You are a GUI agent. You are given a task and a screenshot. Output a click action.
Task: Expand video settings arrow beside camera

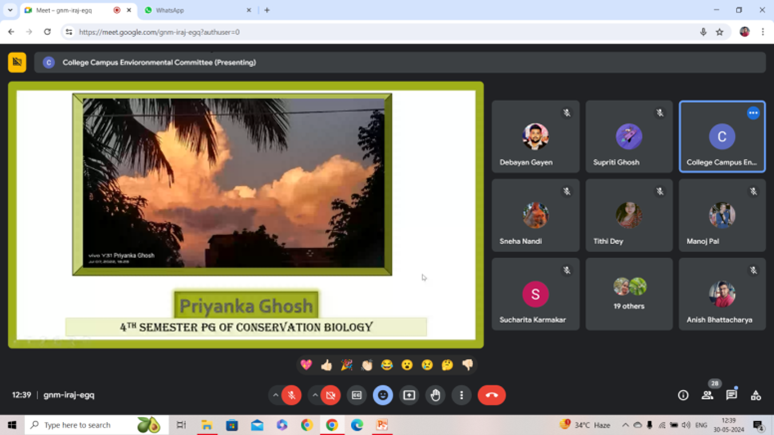(315, 395)
